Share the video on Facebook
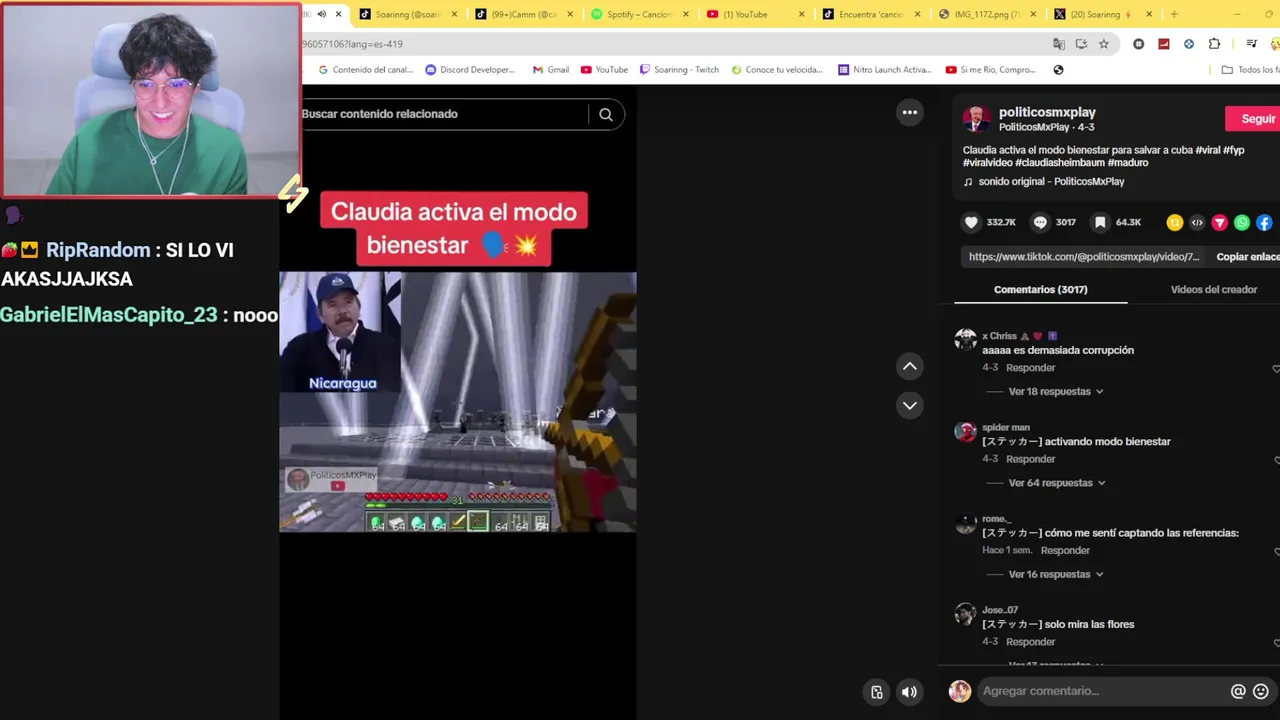 tap(1264, 223)
